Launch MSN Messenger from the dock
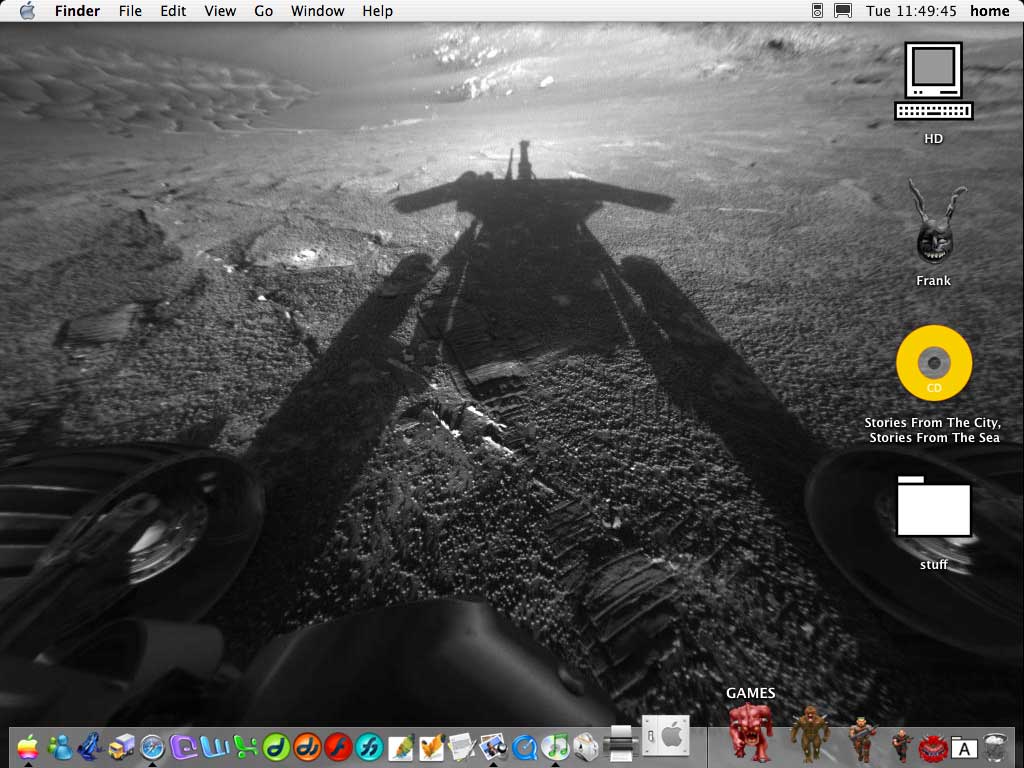Viewport: 1024px width, 768px height. click(x=60, y=747)
